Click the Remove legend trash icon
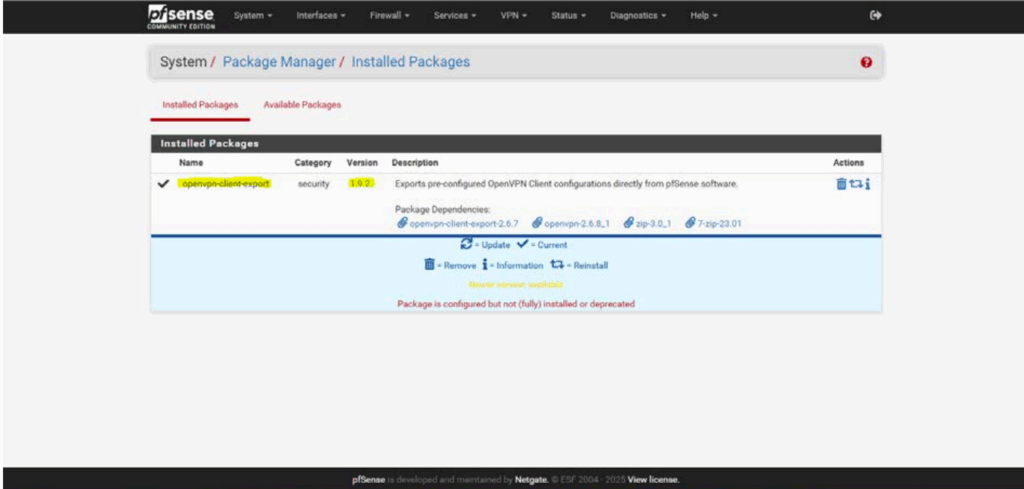This screenshot has height=489, width=1024. pos(429,264)
